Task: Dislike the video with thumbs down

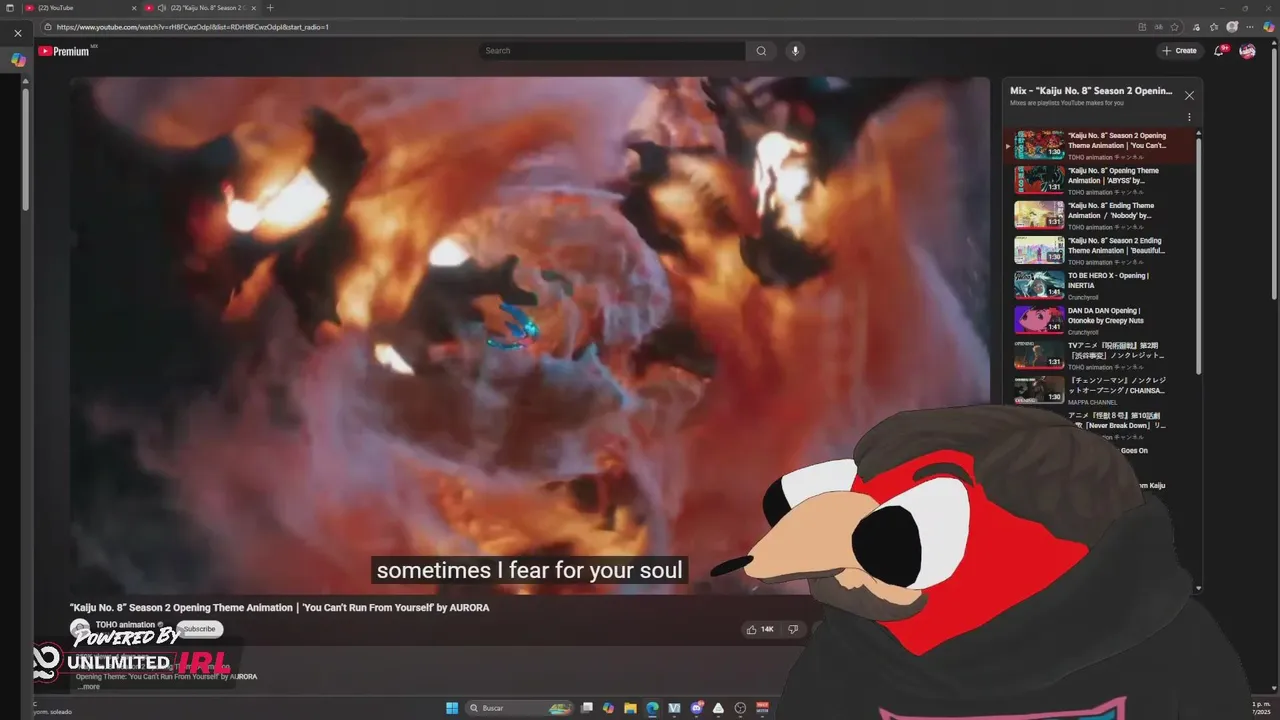Action: tap(793, 629)
